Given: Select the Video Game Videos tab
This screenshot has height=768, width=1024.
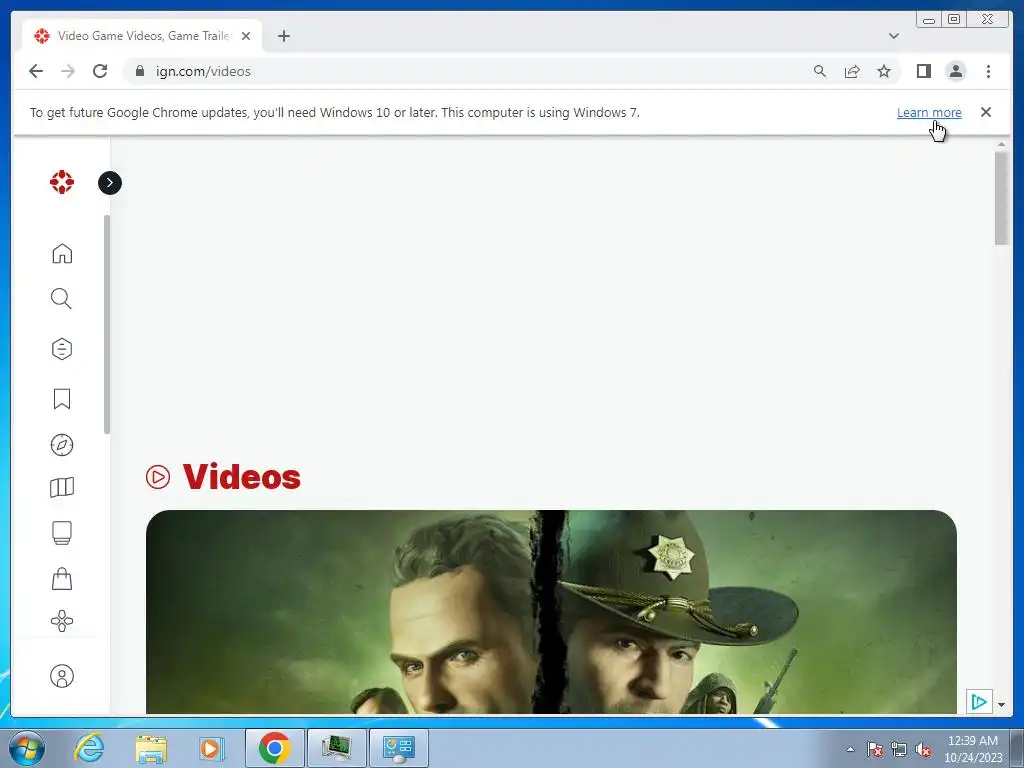Looking at the screenshot, I should (142, 36).
